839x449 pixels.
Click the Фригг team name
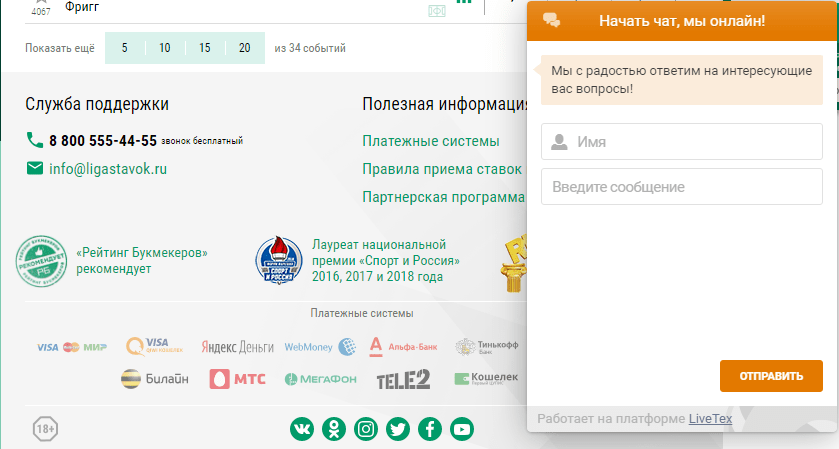(x=82, y=7)
